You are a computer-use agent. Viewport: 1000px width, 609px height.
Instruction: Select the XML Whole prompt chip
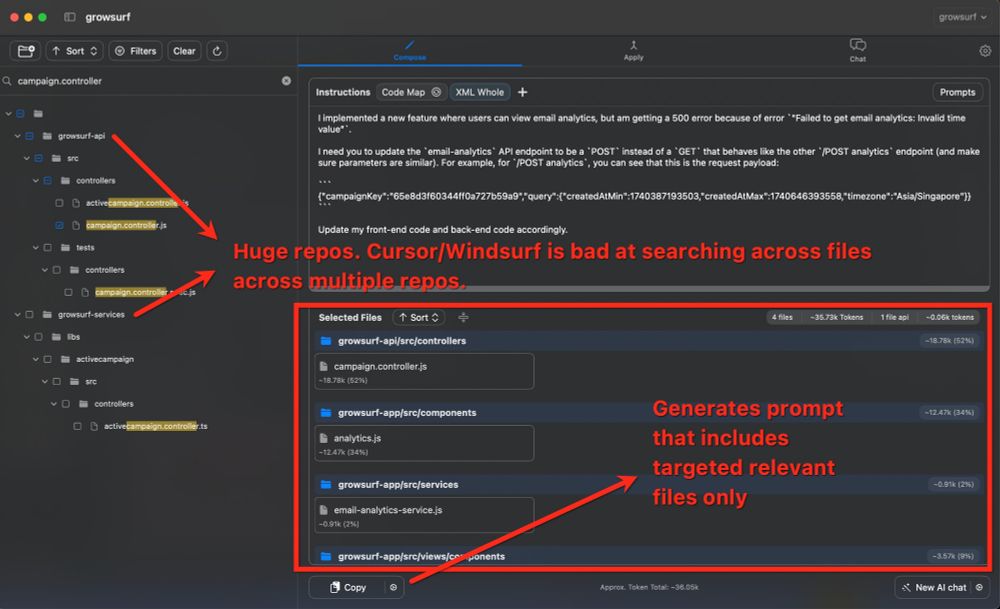click(x=480, y=92)
